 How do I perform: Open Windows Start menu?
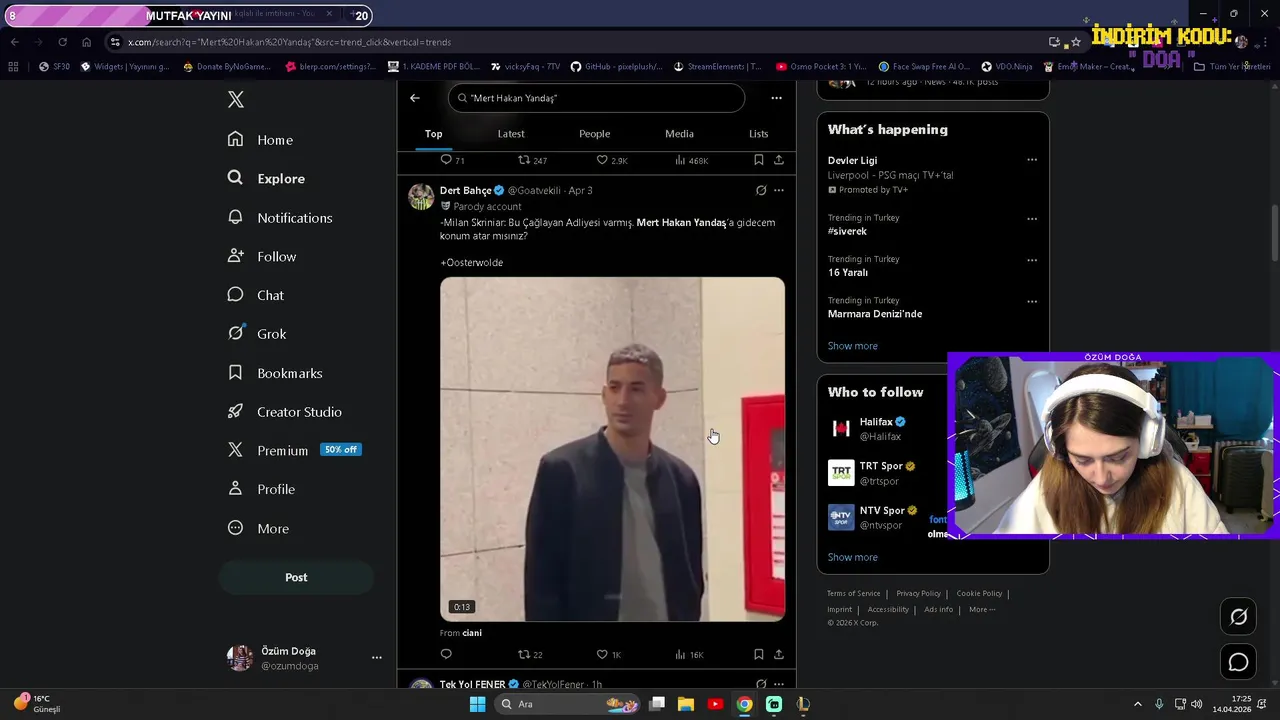tap(478, 704)
